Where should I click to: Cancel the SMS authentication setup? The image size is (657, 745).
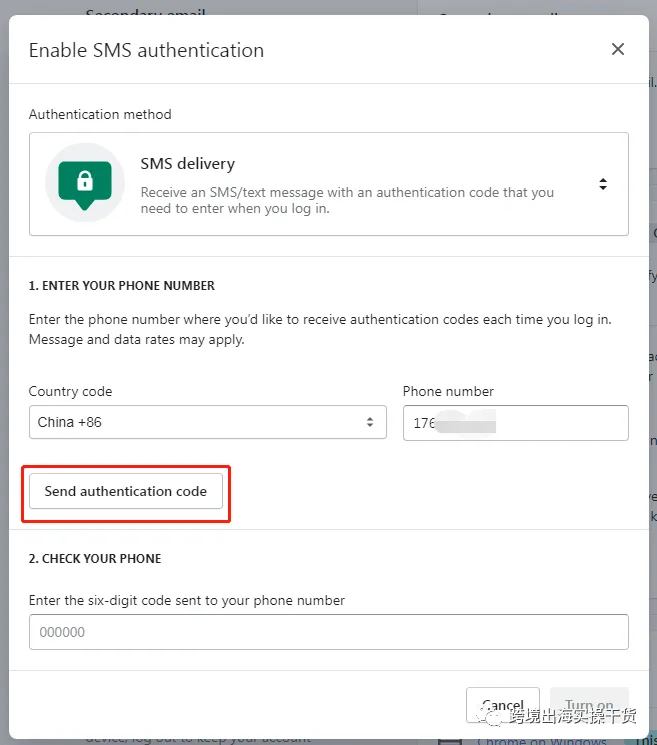[x=503, y=705]
